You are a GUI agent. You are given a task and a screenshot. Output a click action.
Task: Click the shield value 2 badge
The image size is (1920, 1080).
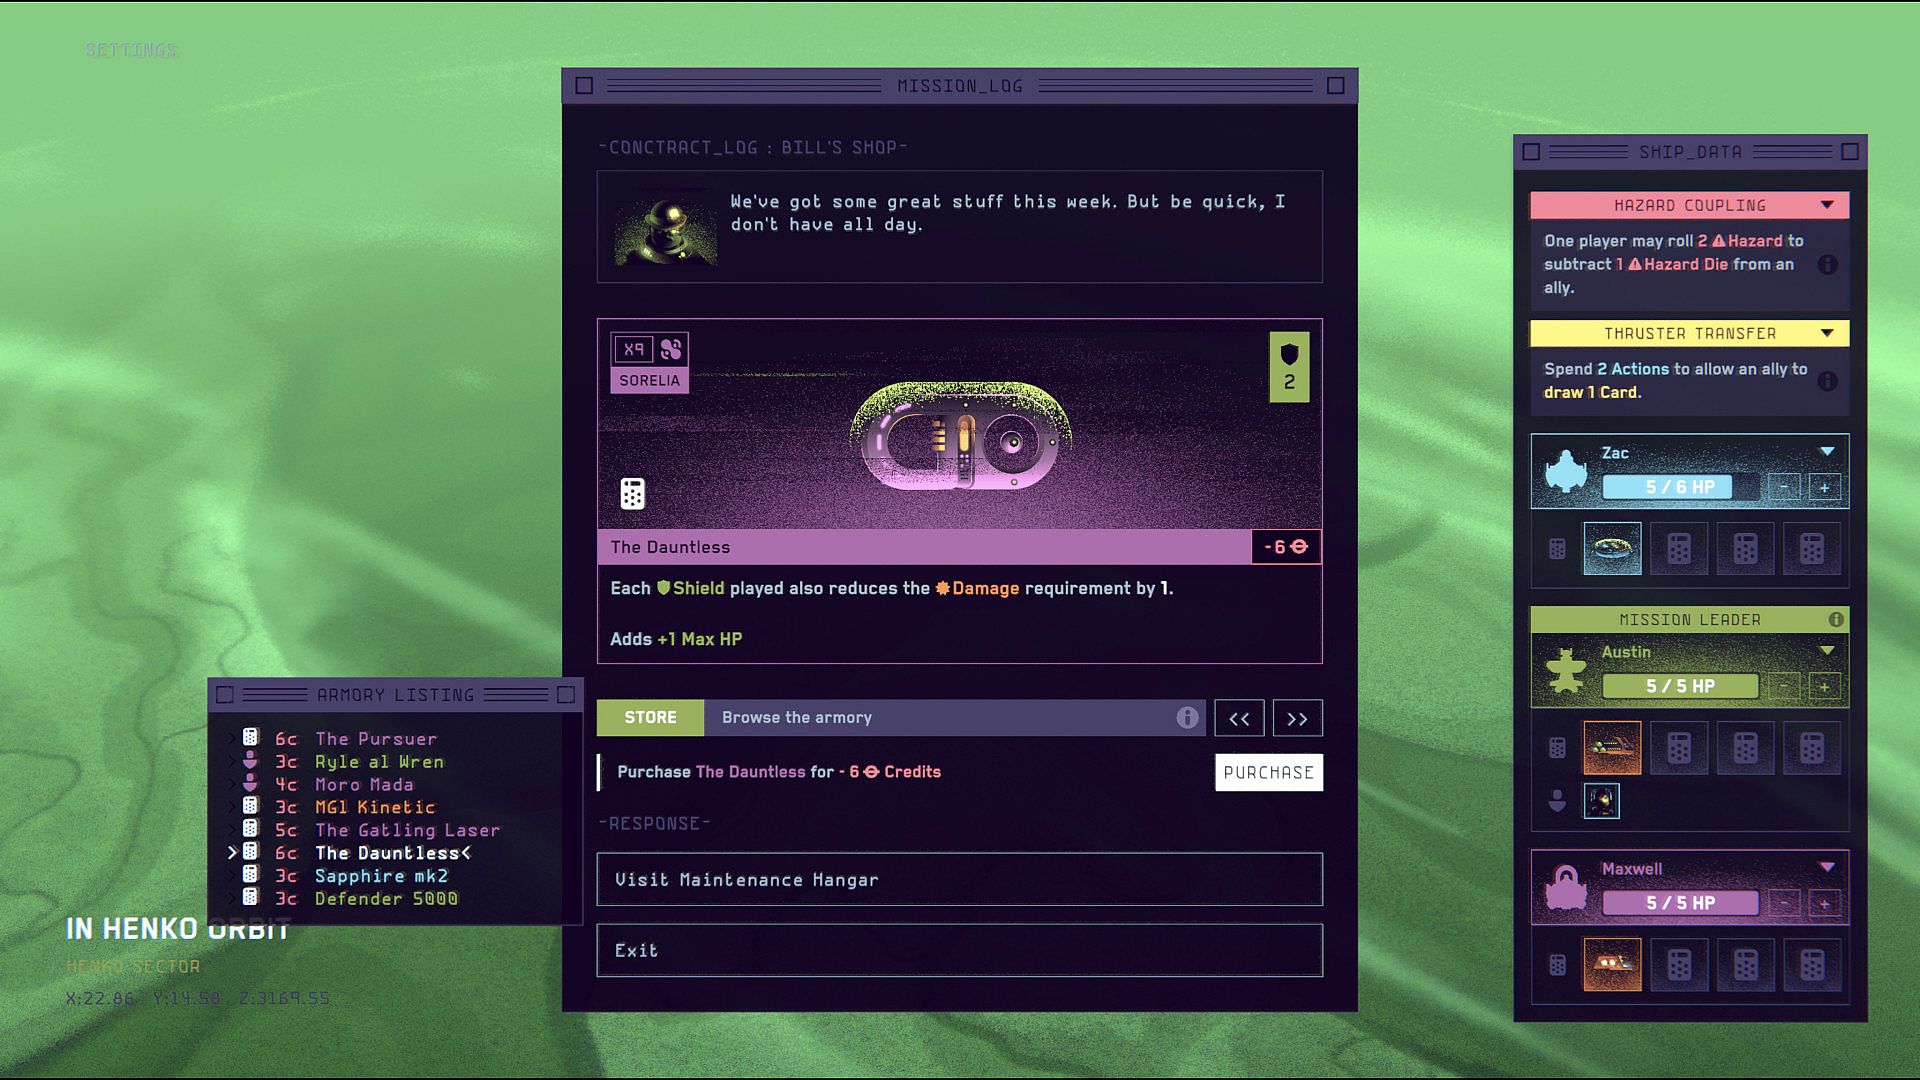(x=1289, y=367)
